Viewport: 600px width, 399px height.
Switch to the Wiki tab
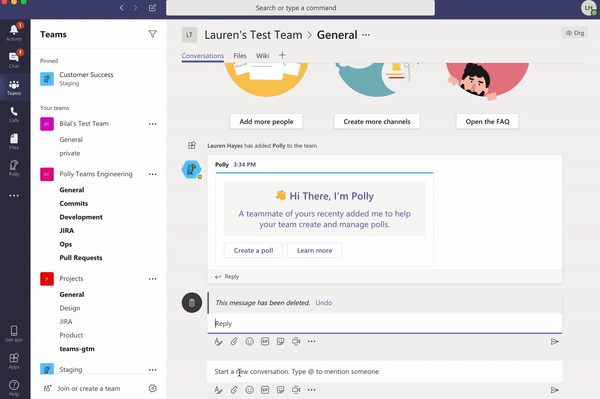point(262,56)
